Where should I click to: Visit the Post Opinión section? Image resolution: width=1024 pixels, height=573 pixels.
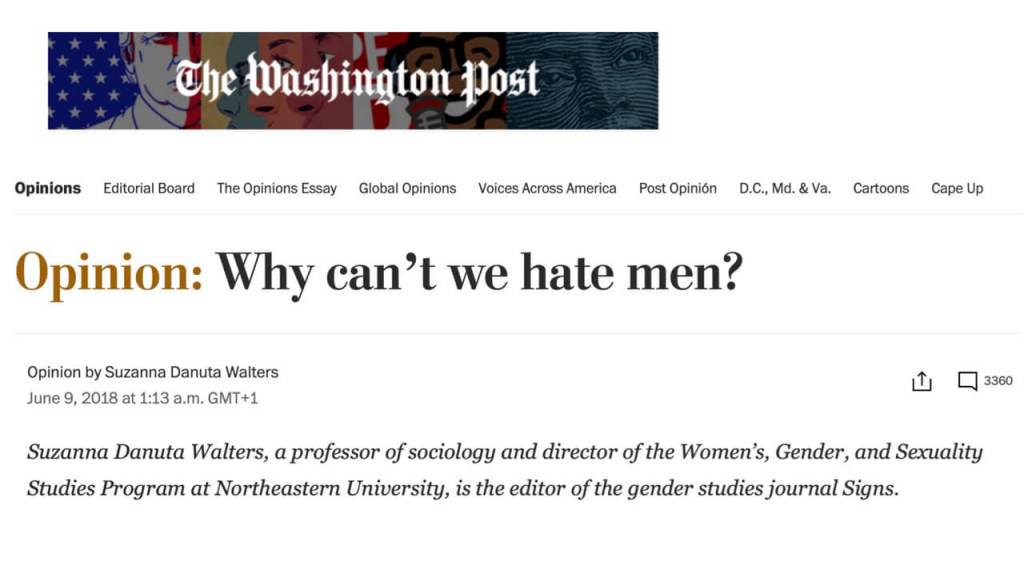678,188
